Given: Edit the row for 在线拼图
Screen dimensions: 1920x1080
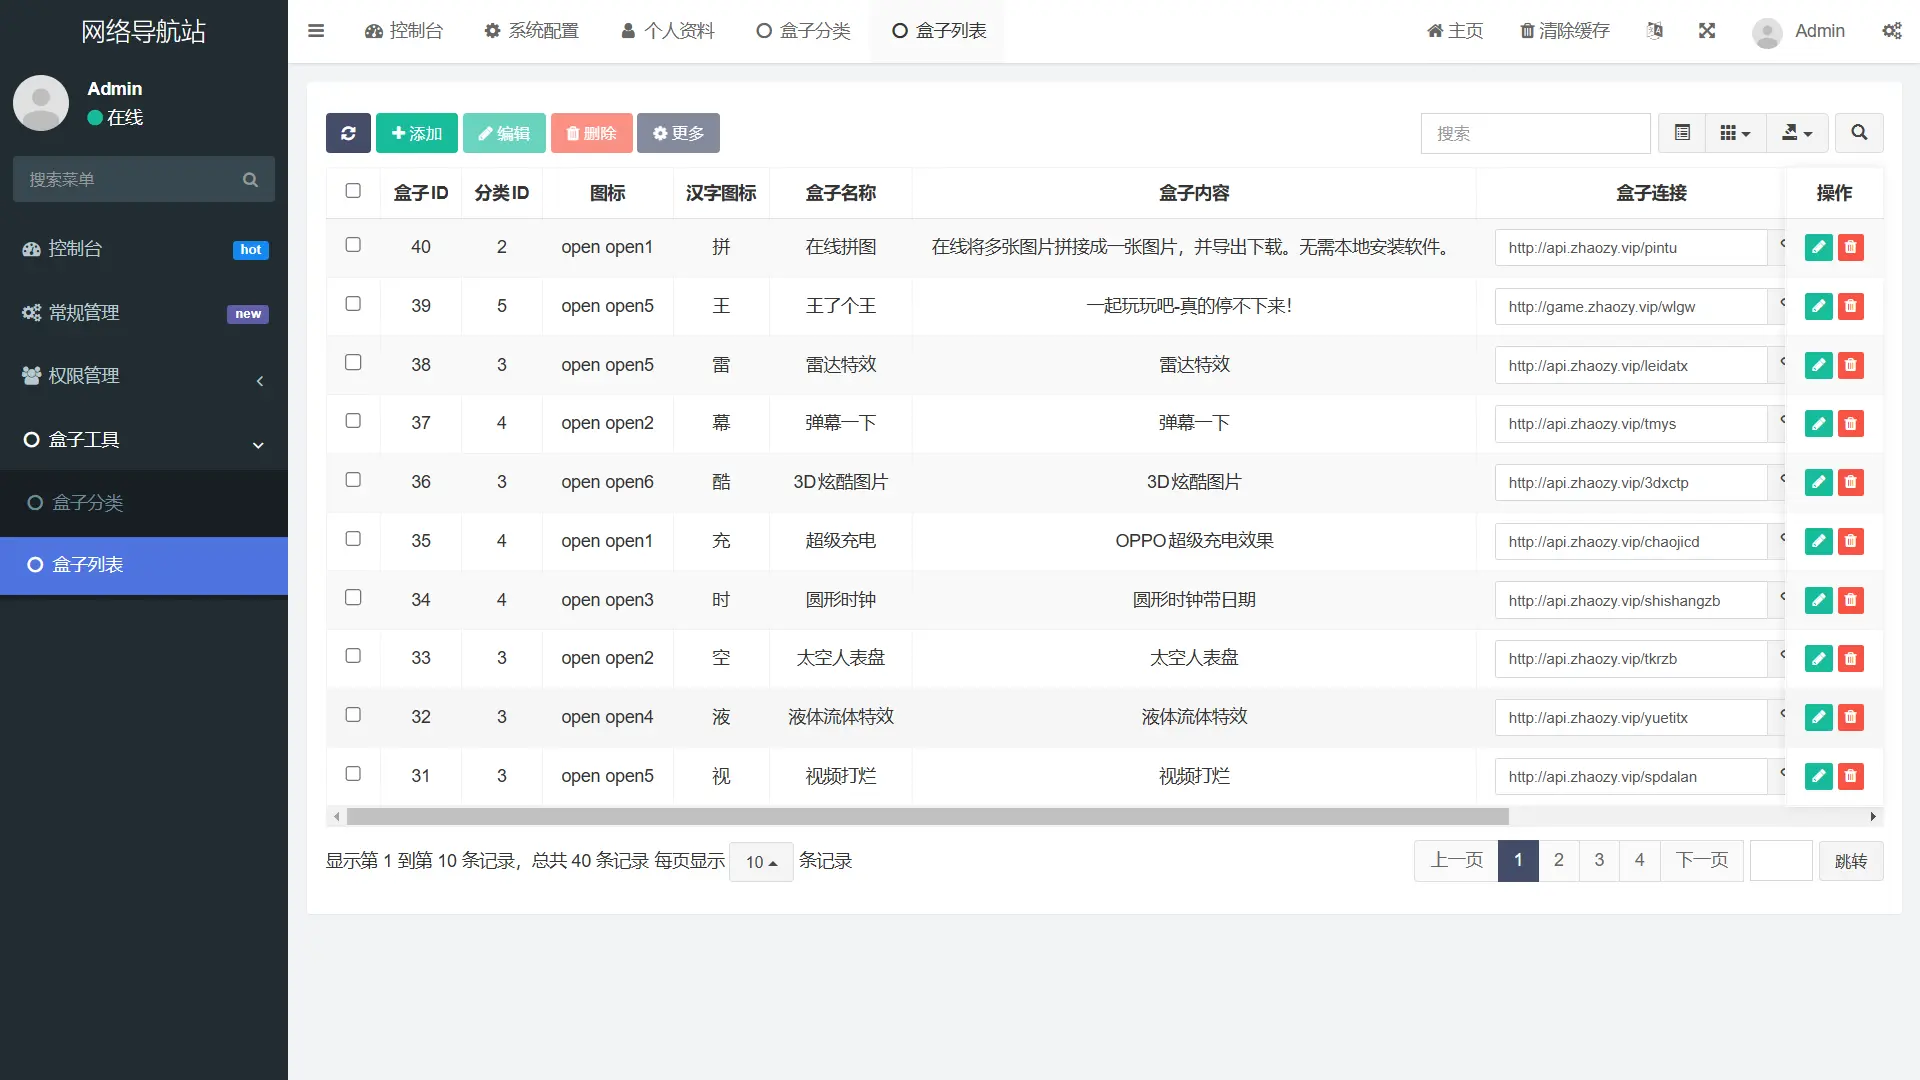Looking at the screenshot, I should tap(1818, 247).
